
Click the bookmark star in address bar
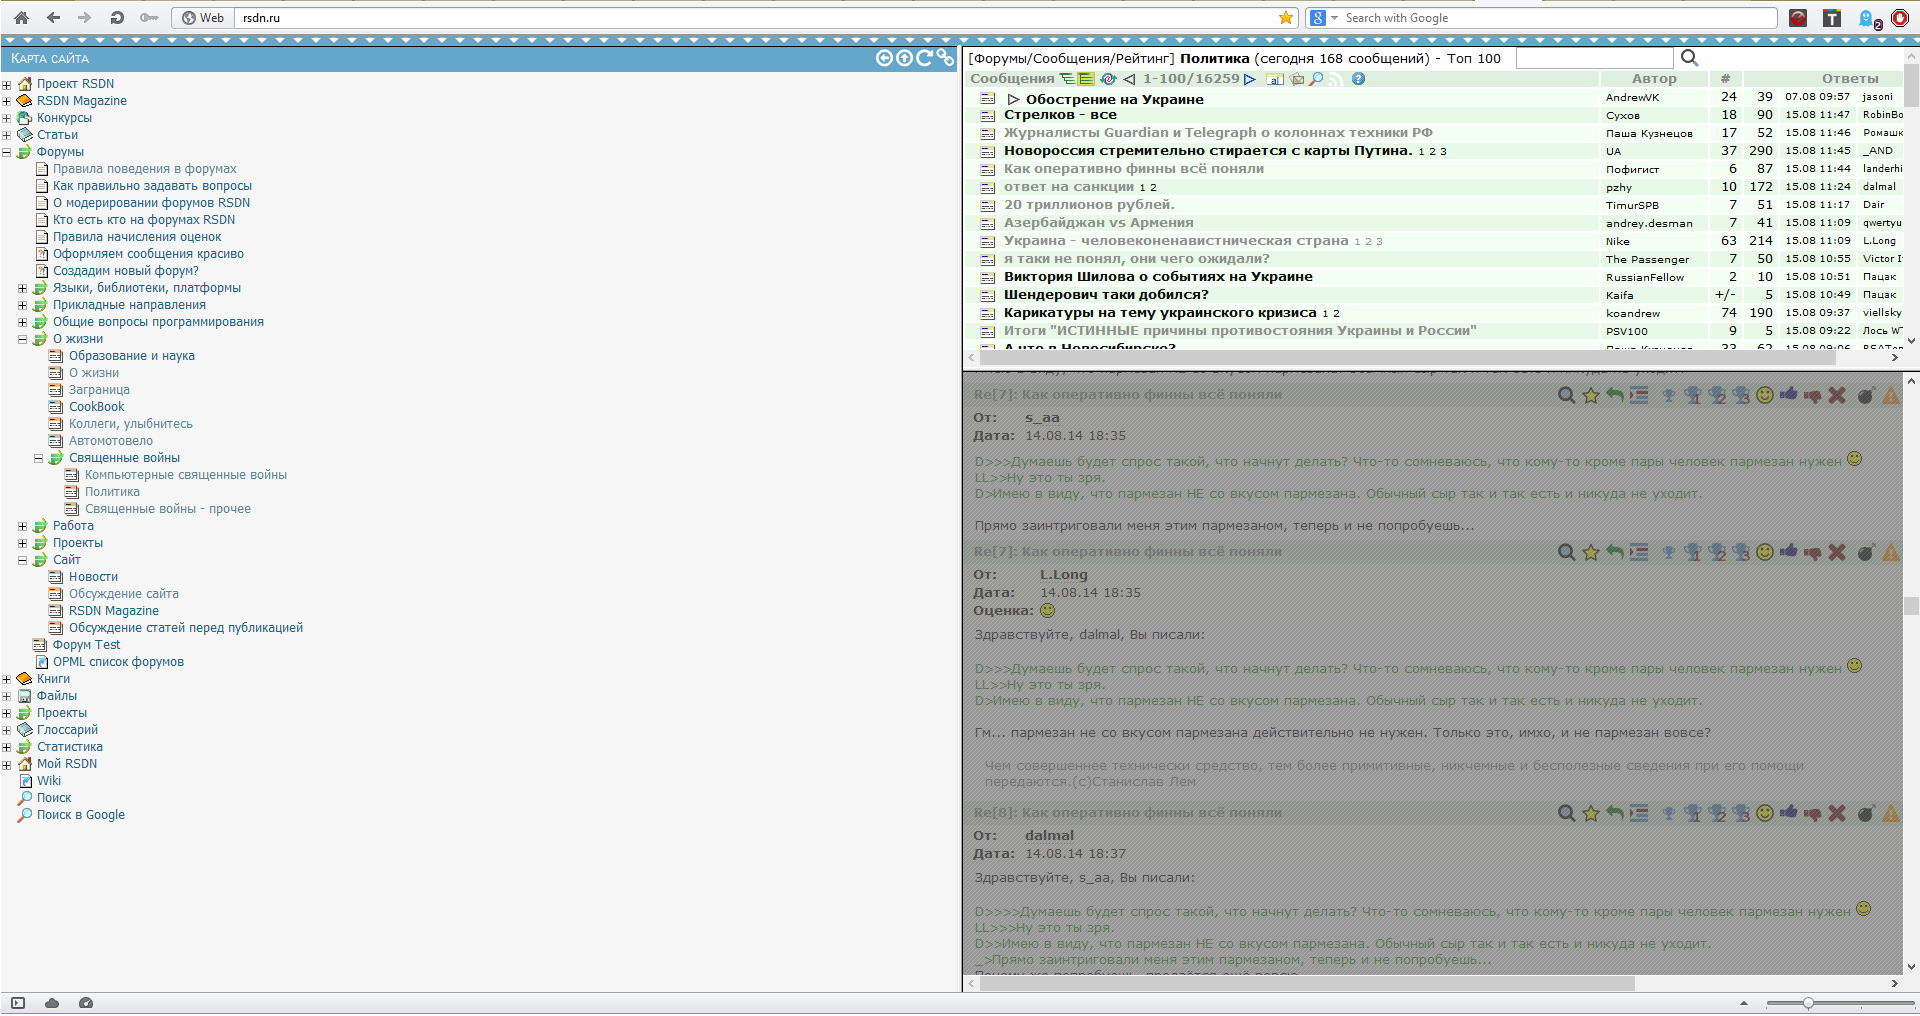1286,18
